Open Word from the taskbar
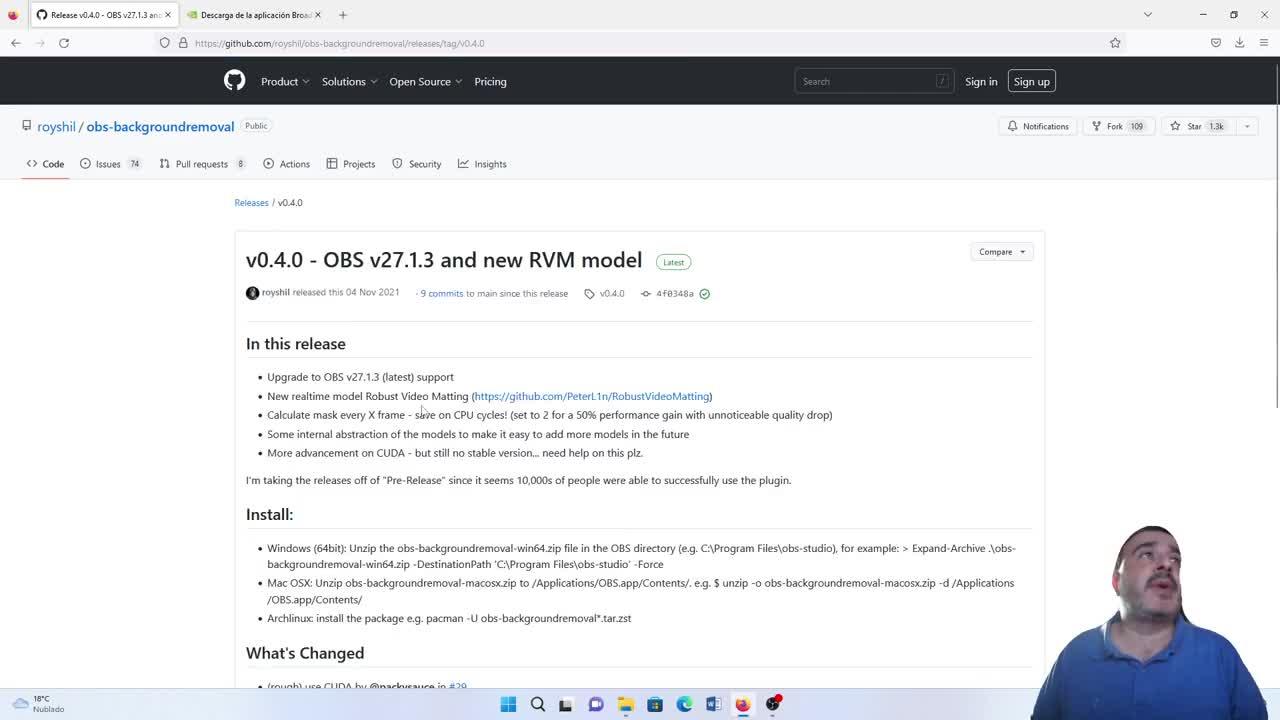The image size is (1280, 720). pos(713,704)
